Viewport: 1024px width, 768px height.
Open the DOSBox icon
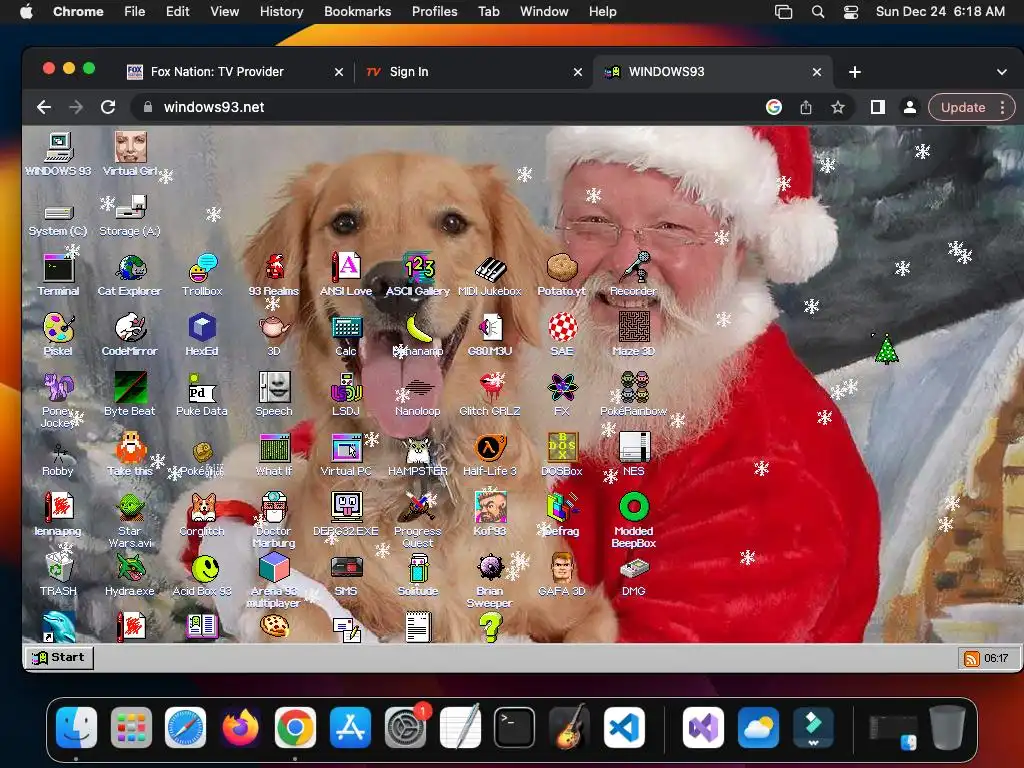[x=562, y=455]
